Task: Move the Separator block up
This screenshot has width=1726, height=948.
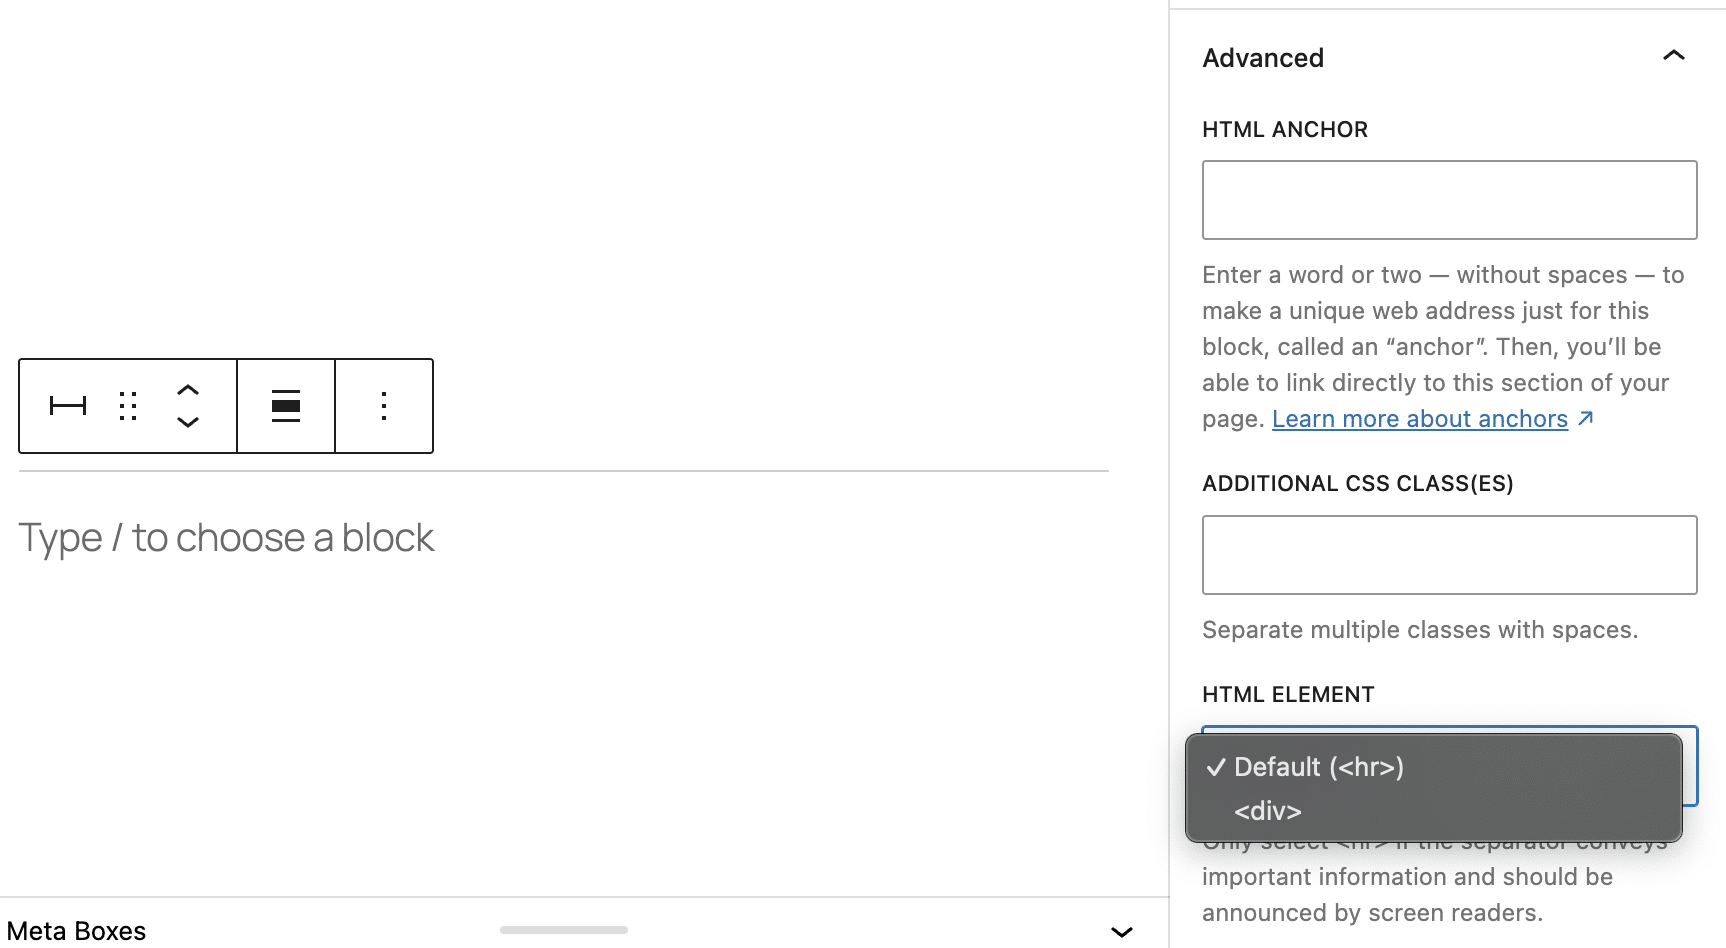Action: click(x=188, y=390)
